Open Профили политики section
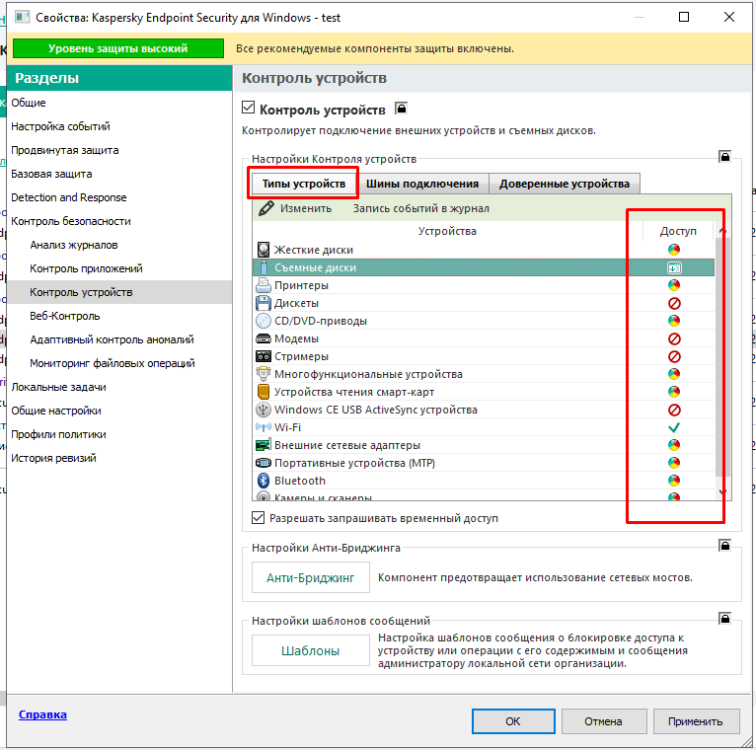The width and height of the screenshot is (756, 750). 59,434
